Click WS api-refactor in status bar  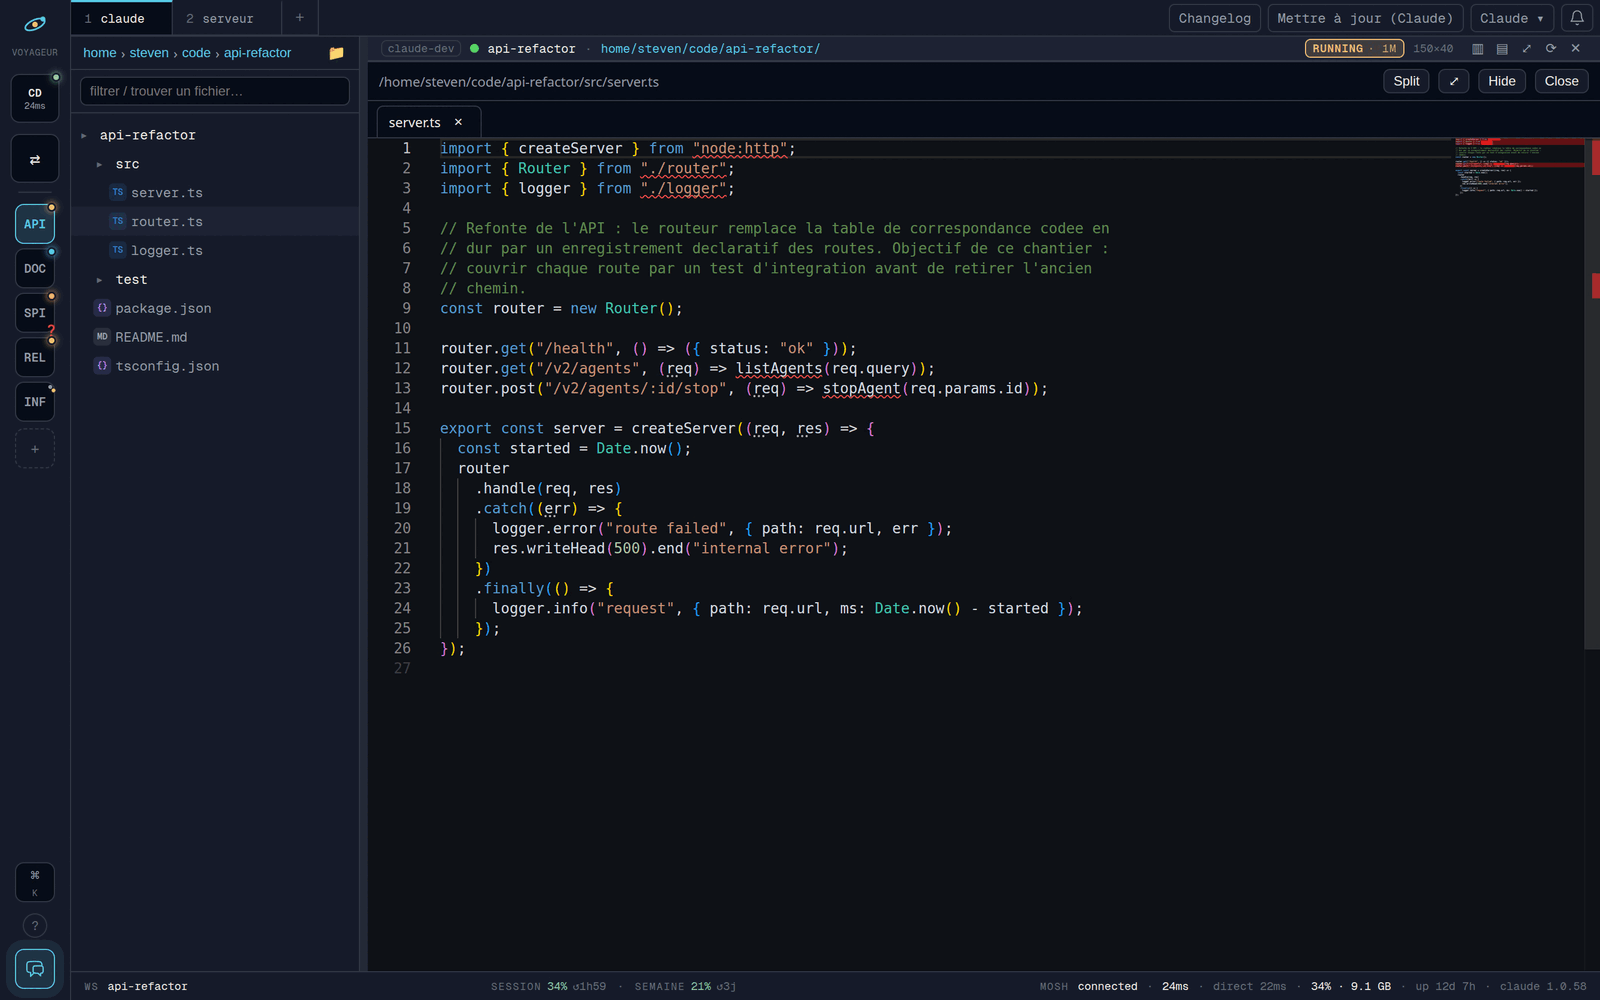[136, 986]
